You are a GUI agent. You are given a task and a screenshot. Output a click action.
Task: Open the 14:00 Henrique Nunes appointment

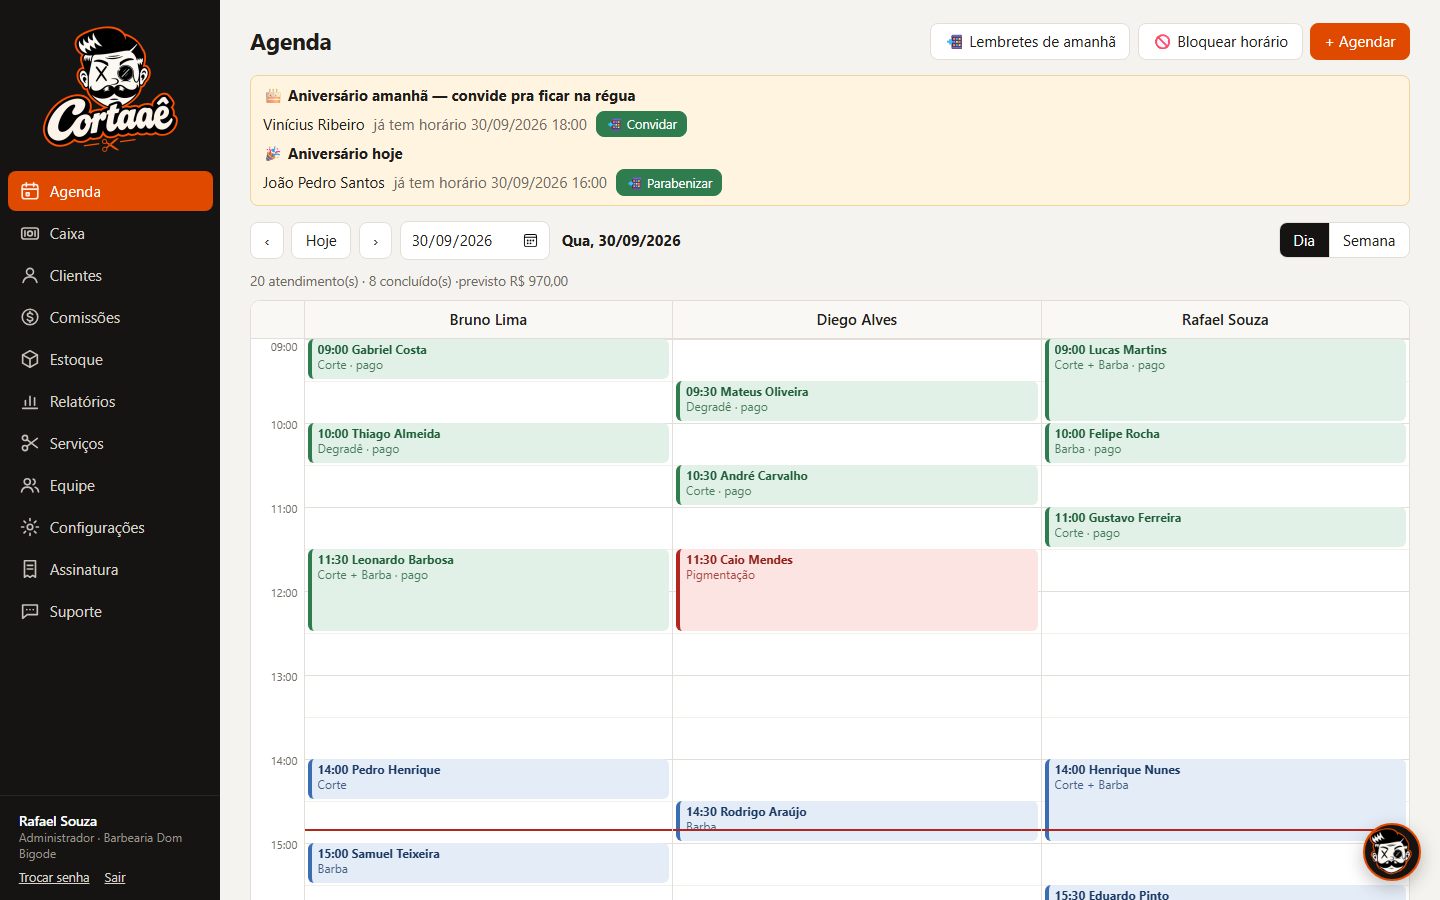click(1225, 800)
